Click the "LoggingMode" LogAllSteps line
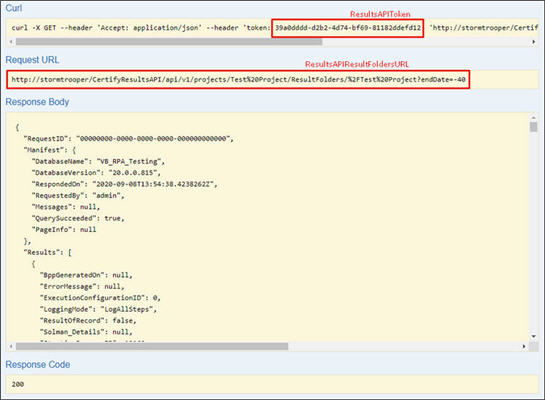545x400 pixels. 98,309
